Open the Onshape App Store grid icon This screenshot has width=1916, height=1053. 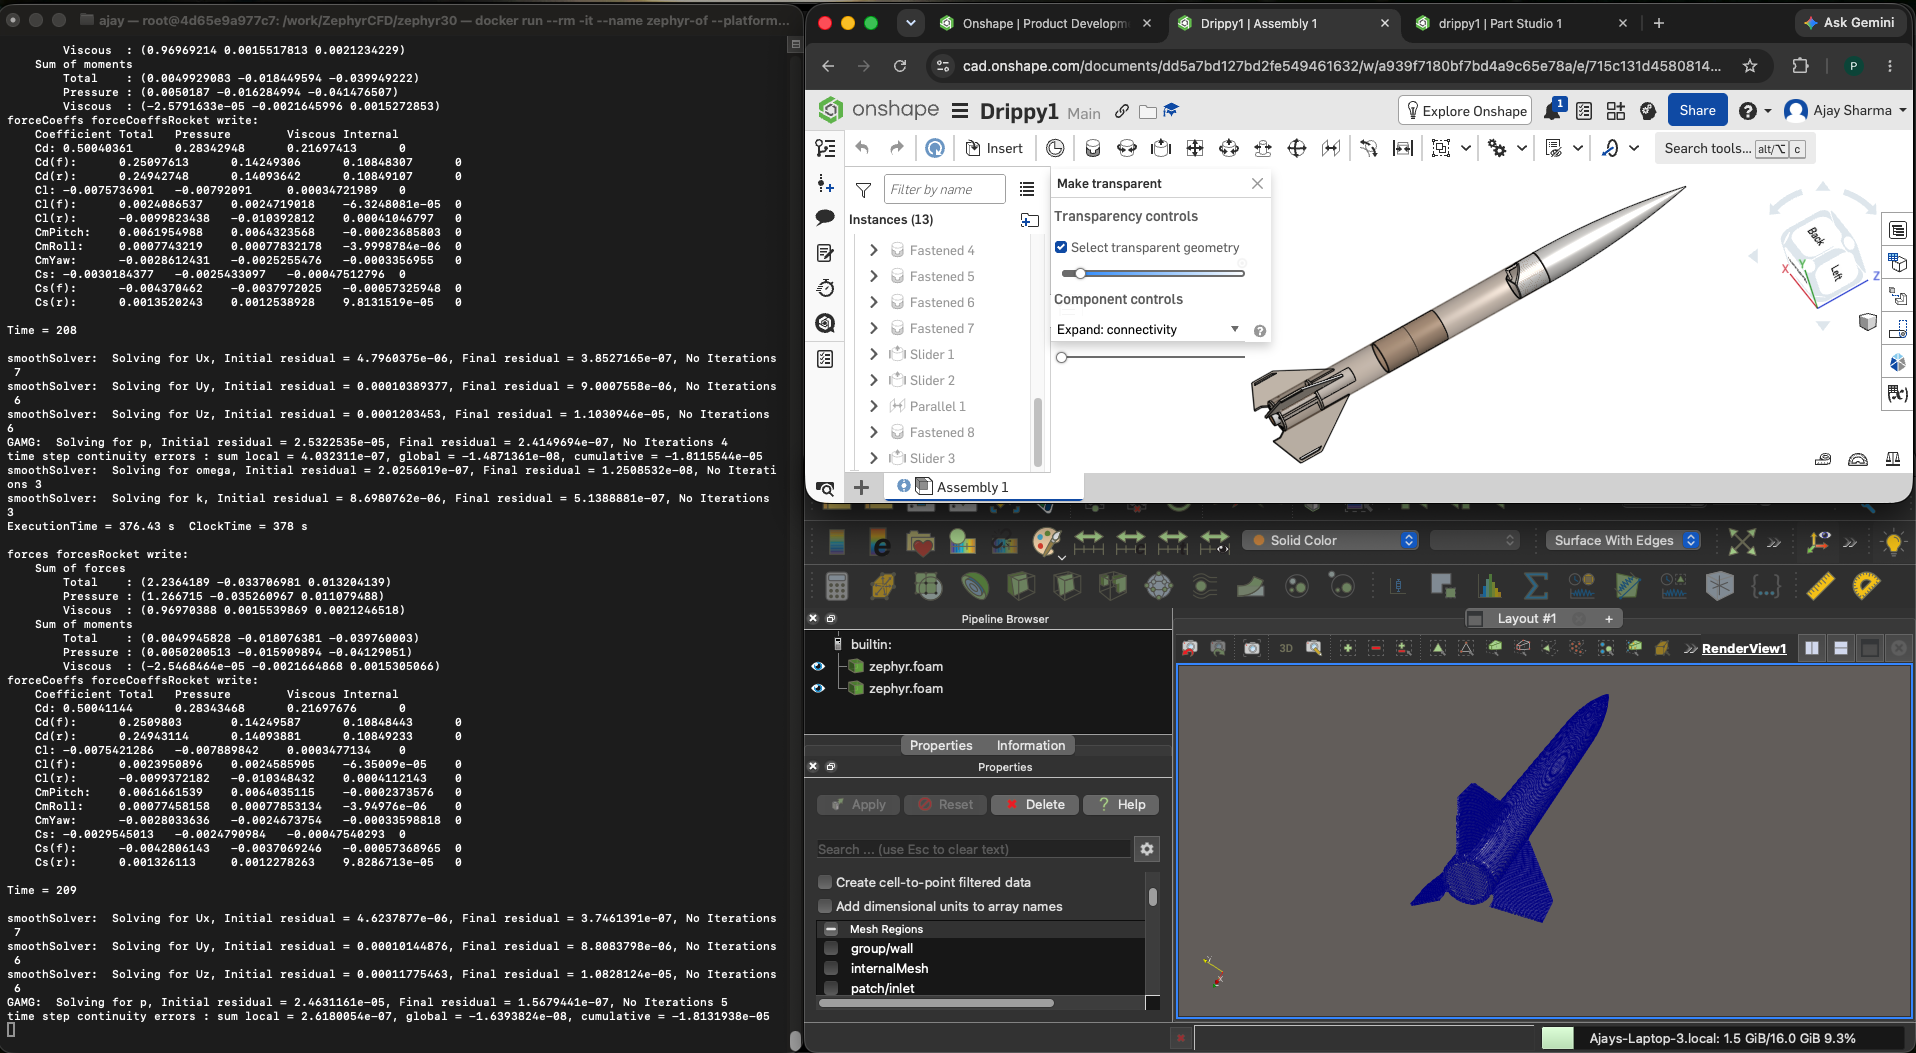point(1616,111)
